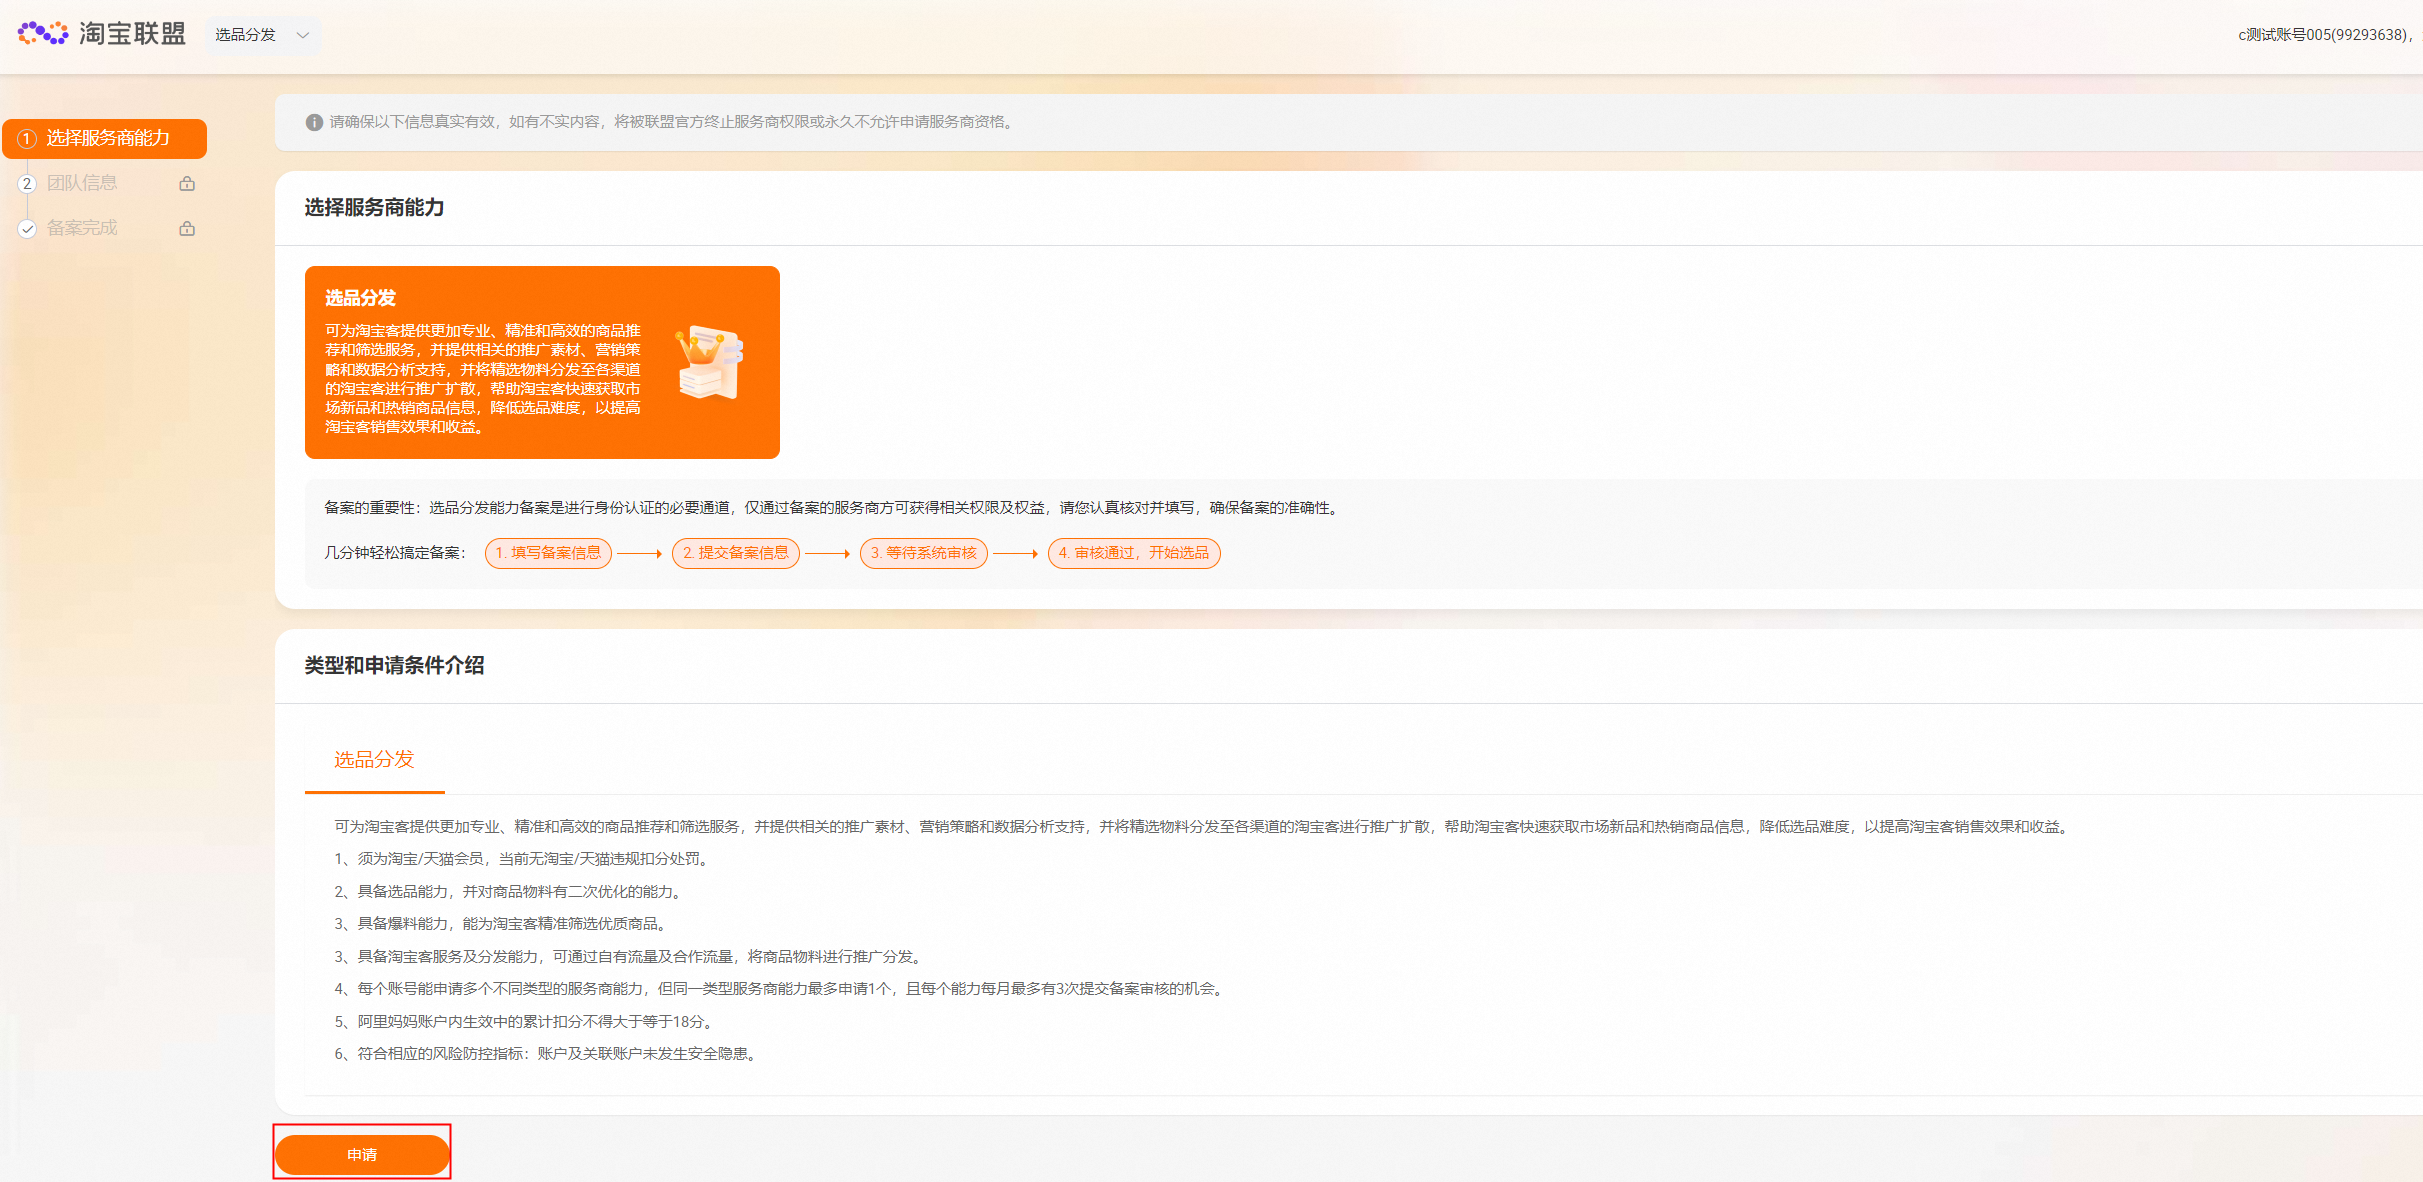2423x1182 pixels.
Task: Click condition 1、须为淘宝/天猫会员 line
Action: click(x=524, y=859)
